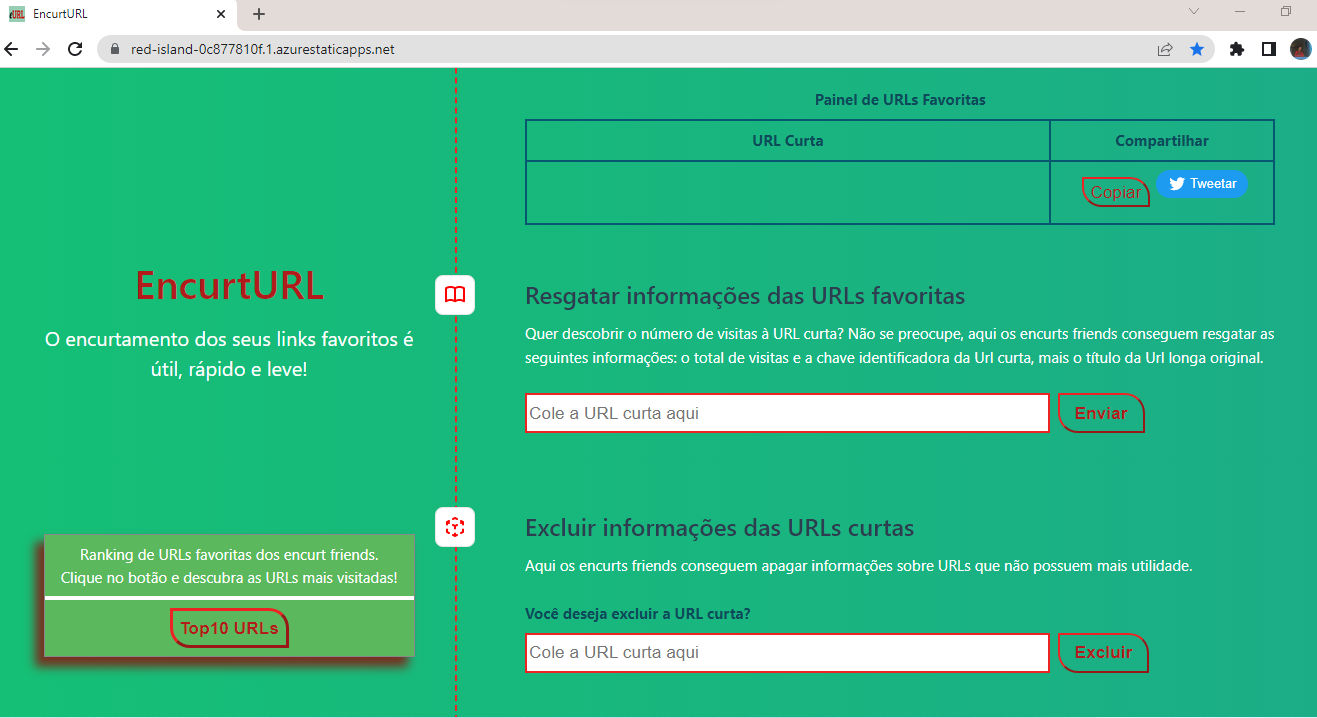1317x718 pixels.
Task: Click the book icon on the divider
Action: click(x=455, y=295)
